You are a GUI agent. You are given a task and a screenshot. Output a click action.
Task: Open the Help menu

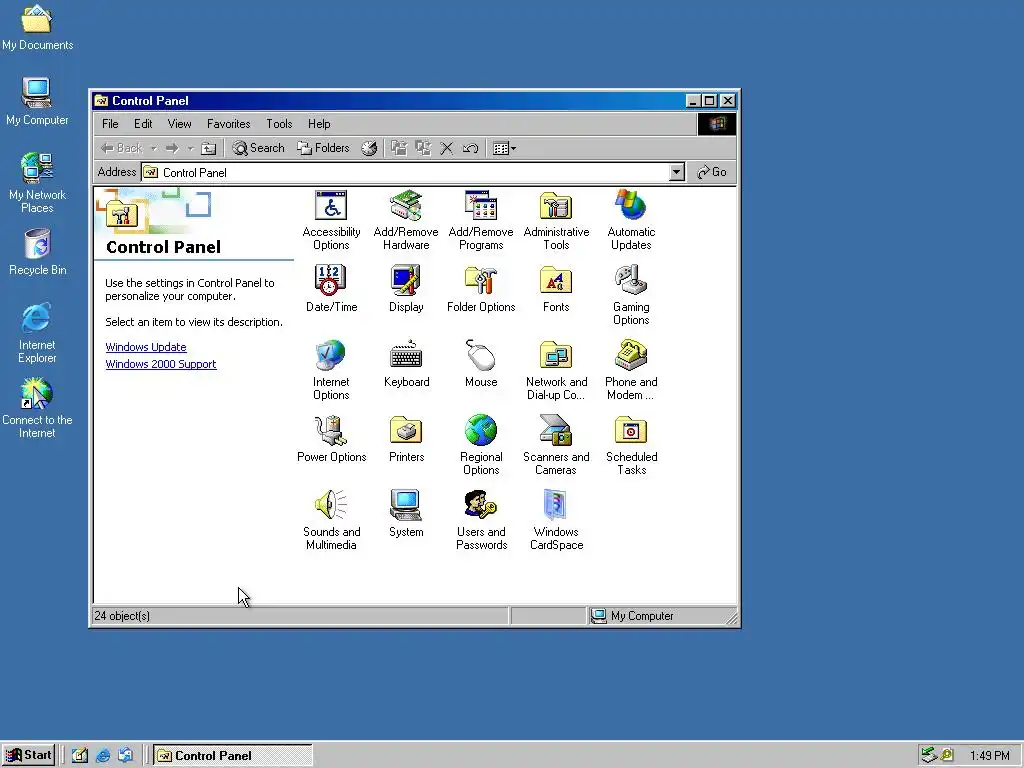coord(319,123)
